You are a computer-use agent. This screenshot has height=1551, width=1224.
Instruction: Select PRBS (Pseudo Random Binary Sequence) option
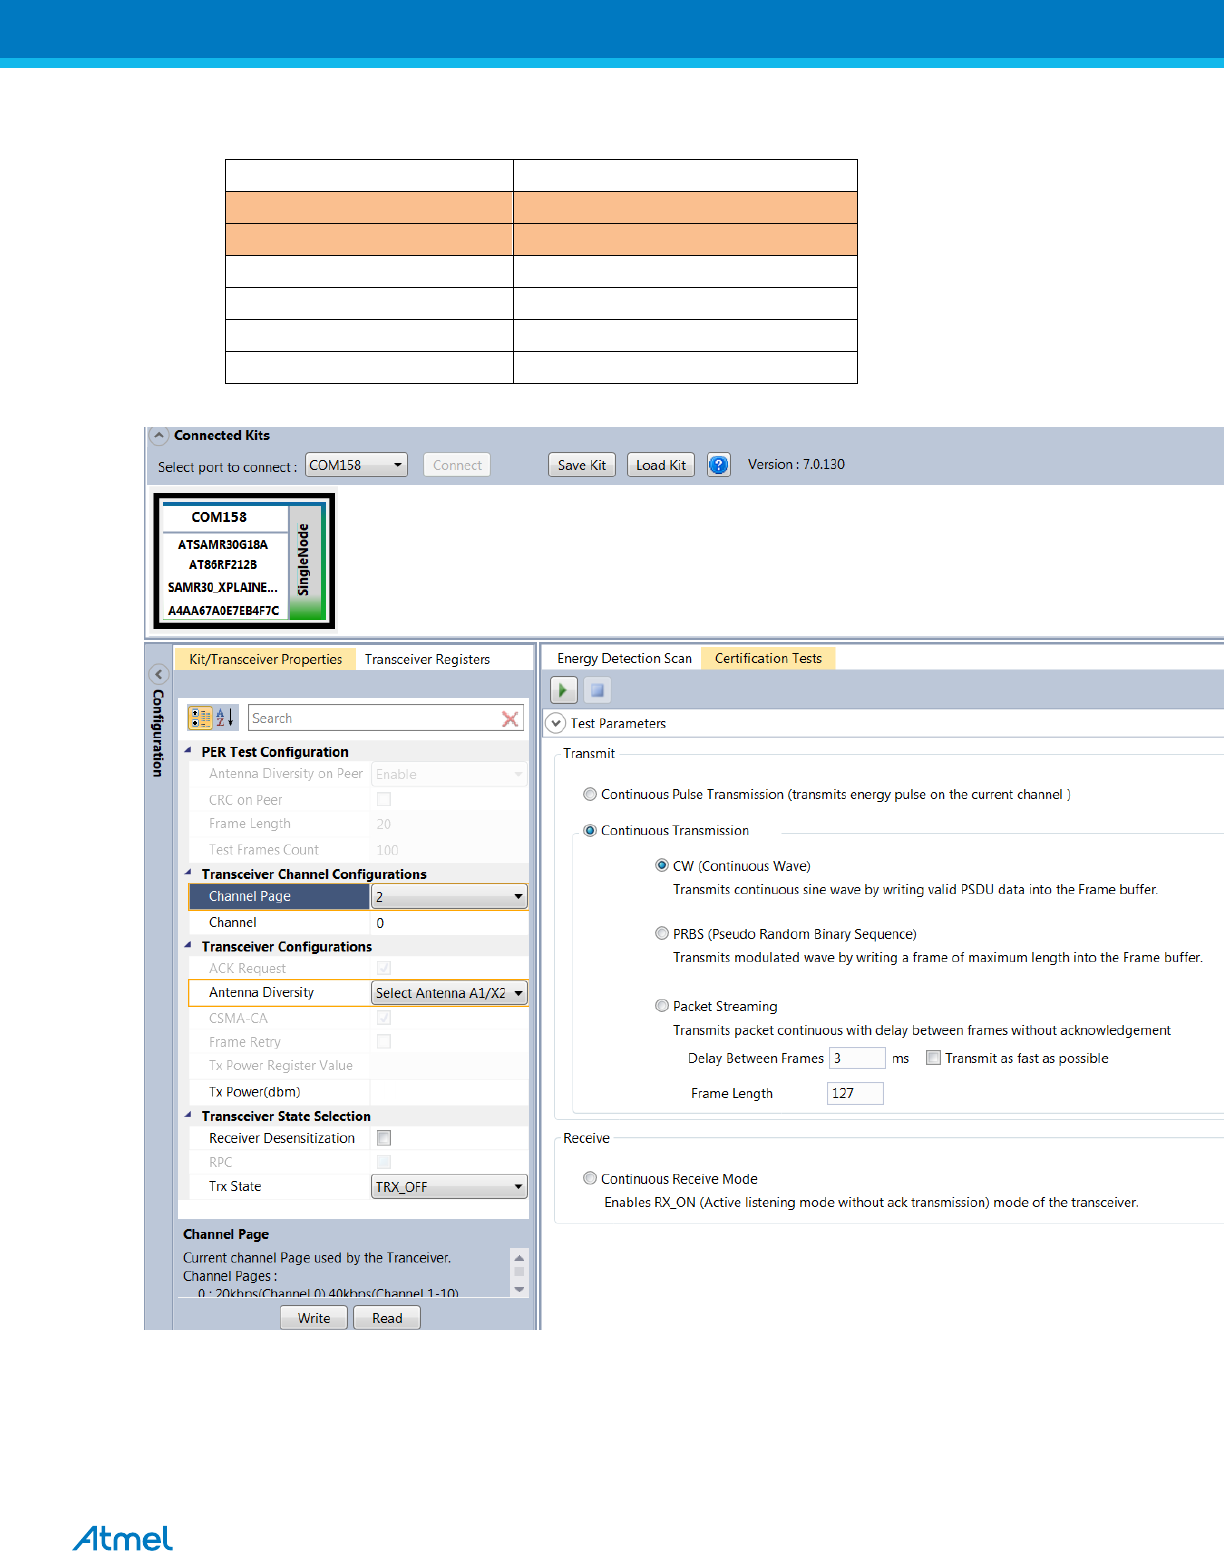(x=662, y=934)
